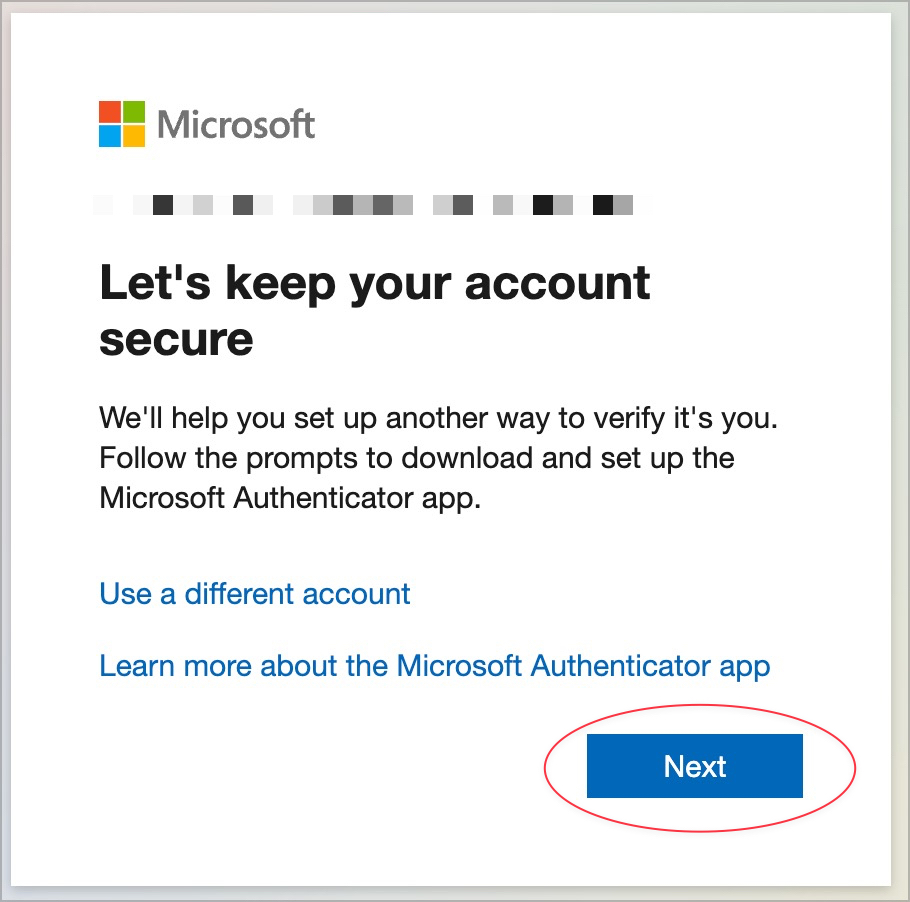Screen dimensions: 910x902
Task: Select the heading Let's keep your account secure
Action: click(x=374, y=310)
